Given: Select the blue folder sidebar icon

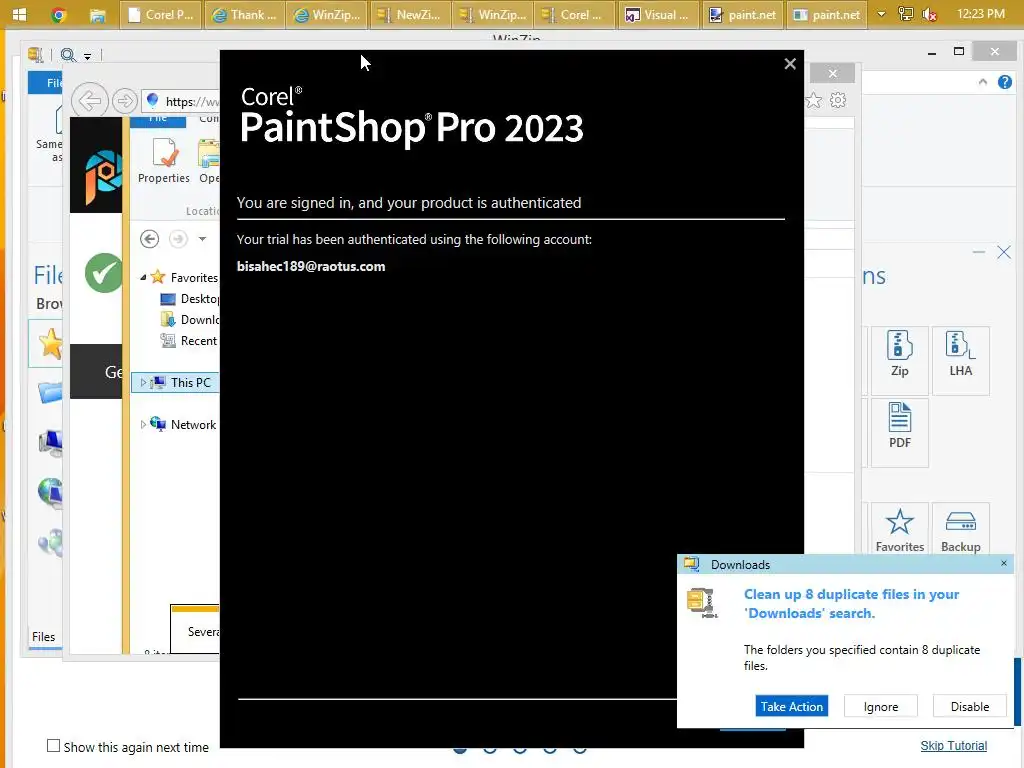Looking at the screenshot, I should click(x=50, y=392).
